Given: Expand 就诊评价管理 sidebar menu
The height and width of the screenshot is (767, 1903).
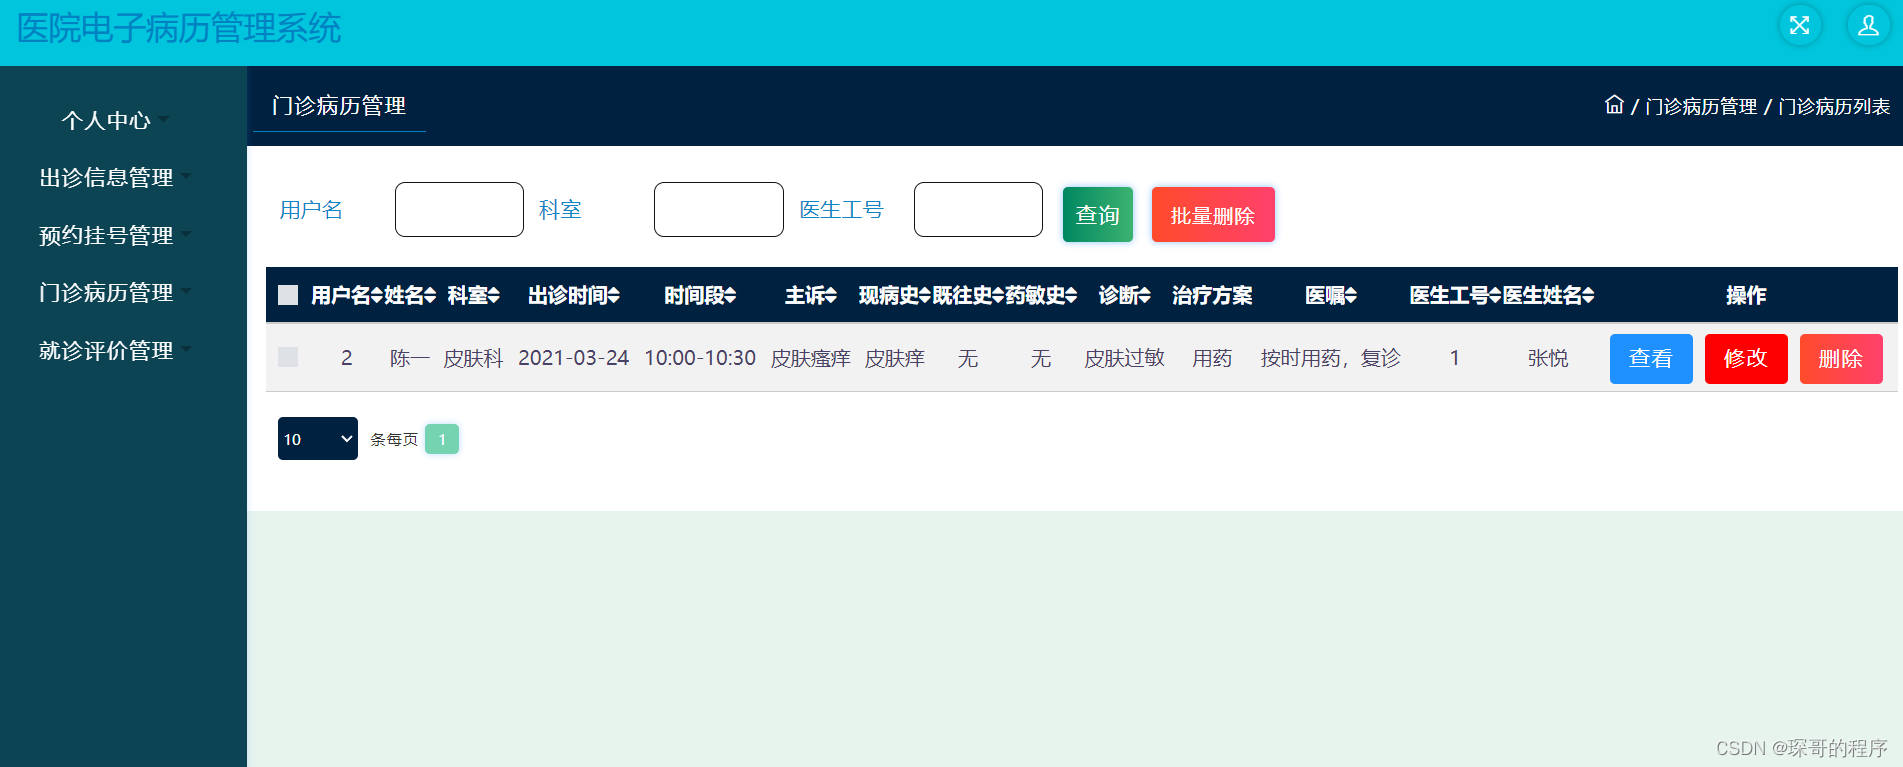Looking at the screenshot, I should point(114,350).
